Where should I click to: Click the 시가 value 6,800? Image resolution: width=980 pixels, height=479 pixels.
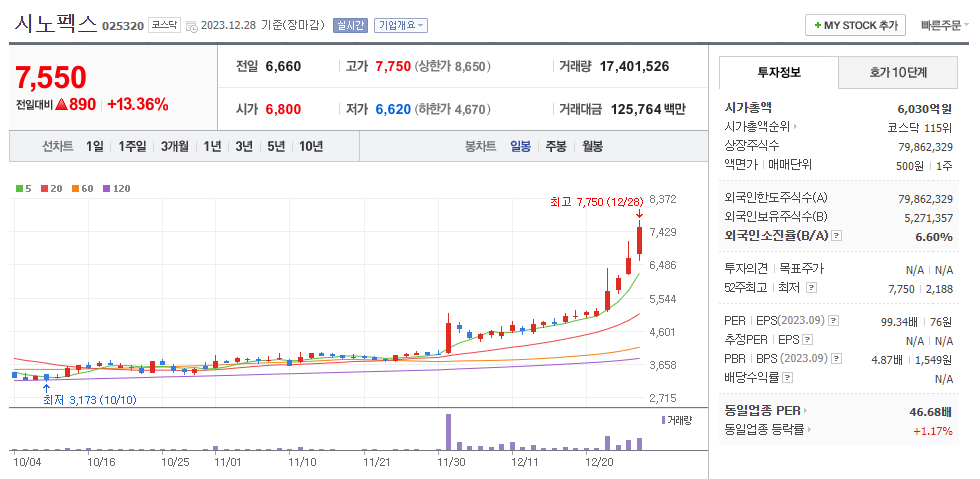pyautogui.click(x=283, y=109)
